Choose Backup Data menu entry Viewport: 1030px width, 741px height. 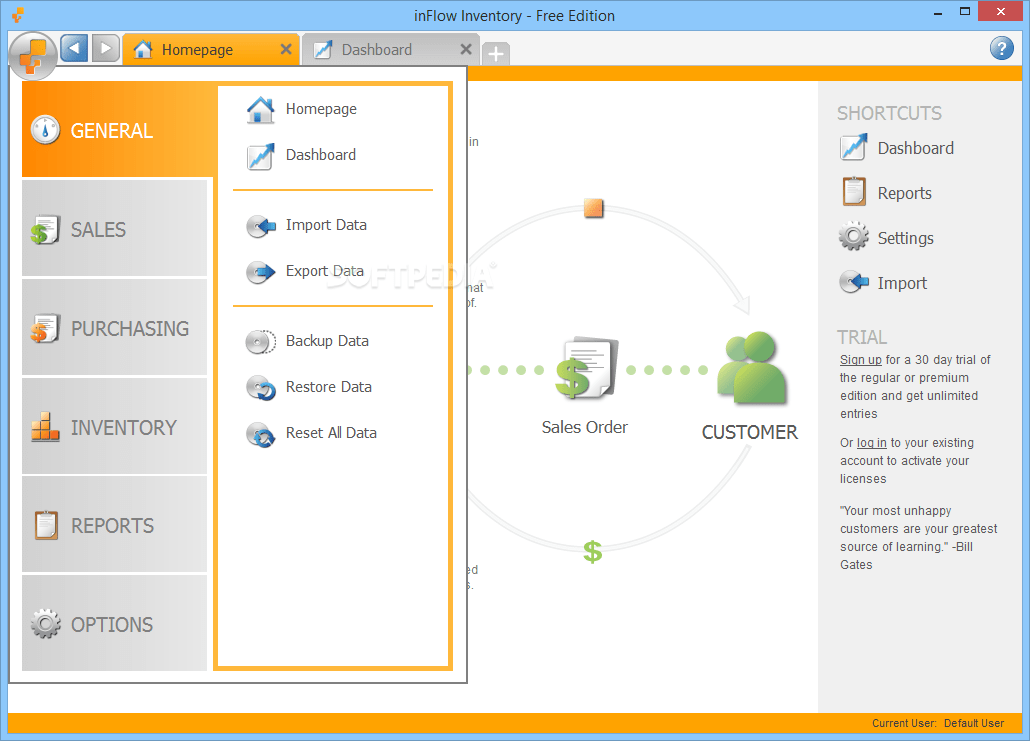[x=327, y=341]
